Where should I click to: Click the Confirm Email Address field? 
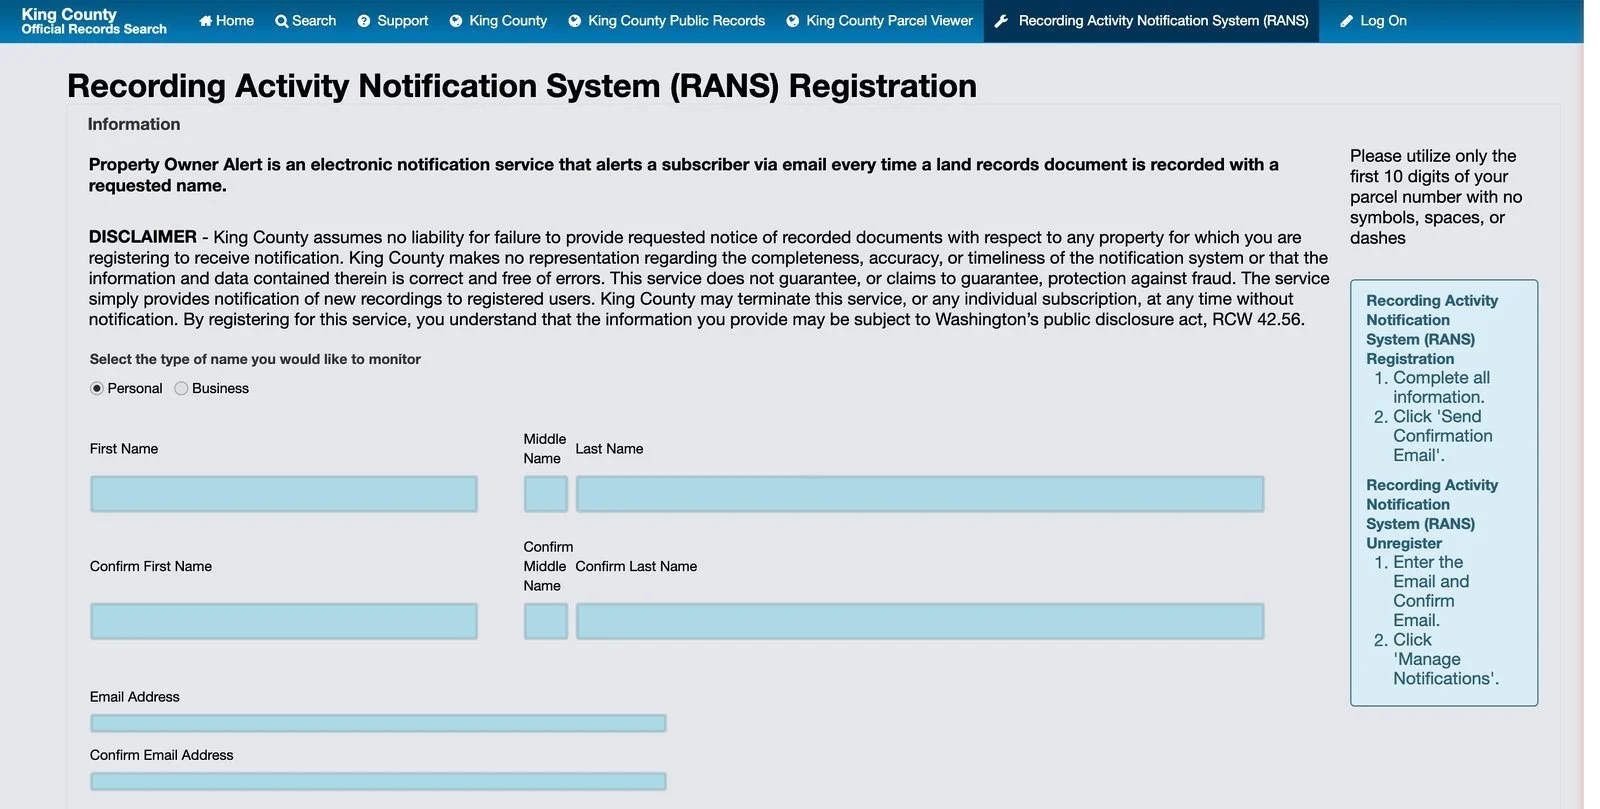click(x=378, y=781)
